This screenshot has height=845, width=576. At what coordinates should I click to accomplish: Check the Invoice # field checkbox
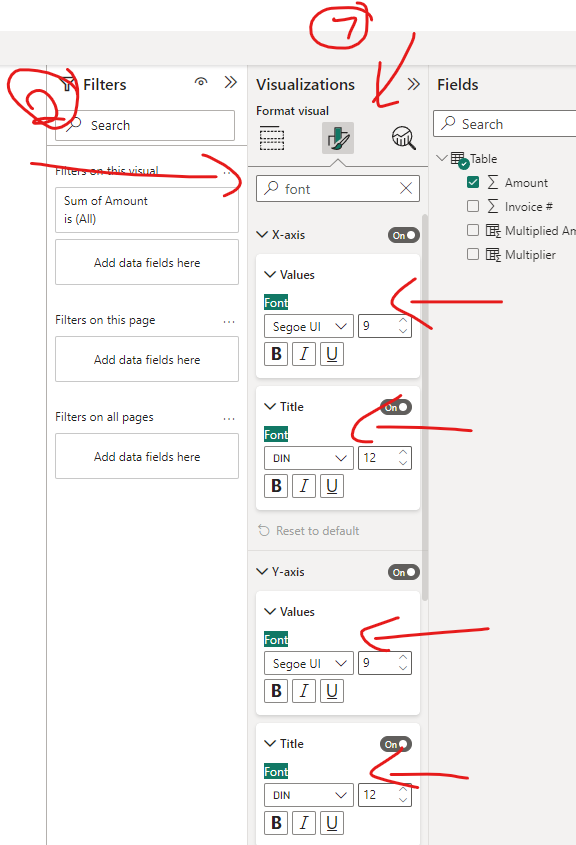[x=473, y=206]
